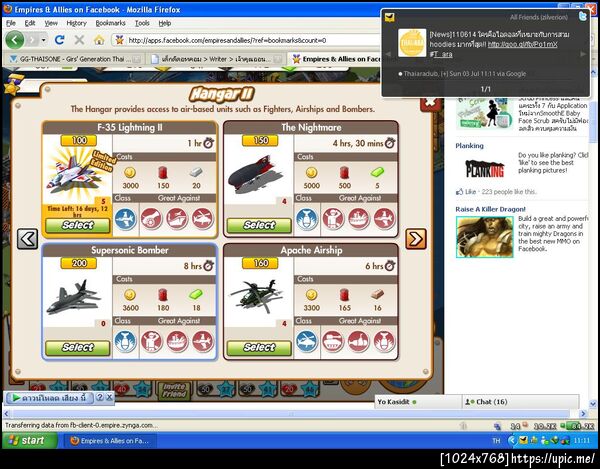The image size is (600, 469).
Task: Click Firefox back button
Action: coord(15,39)
